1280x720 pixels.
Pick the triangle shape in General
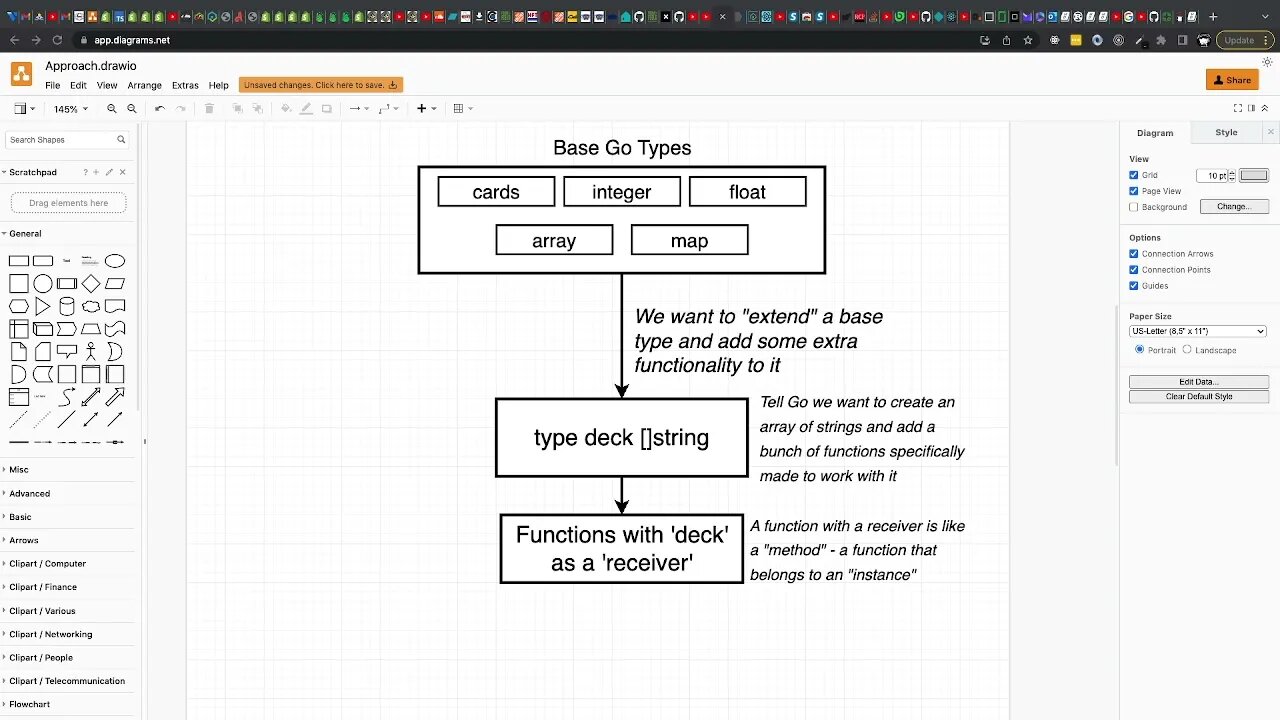[x=43, y=307]
